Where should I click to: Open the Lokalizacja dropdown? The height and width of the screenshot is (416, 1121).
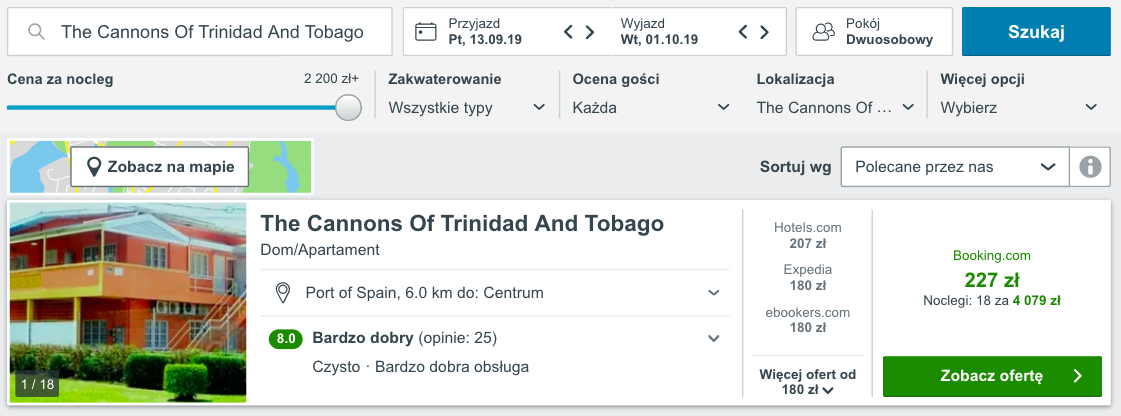[x=836, y=108]
